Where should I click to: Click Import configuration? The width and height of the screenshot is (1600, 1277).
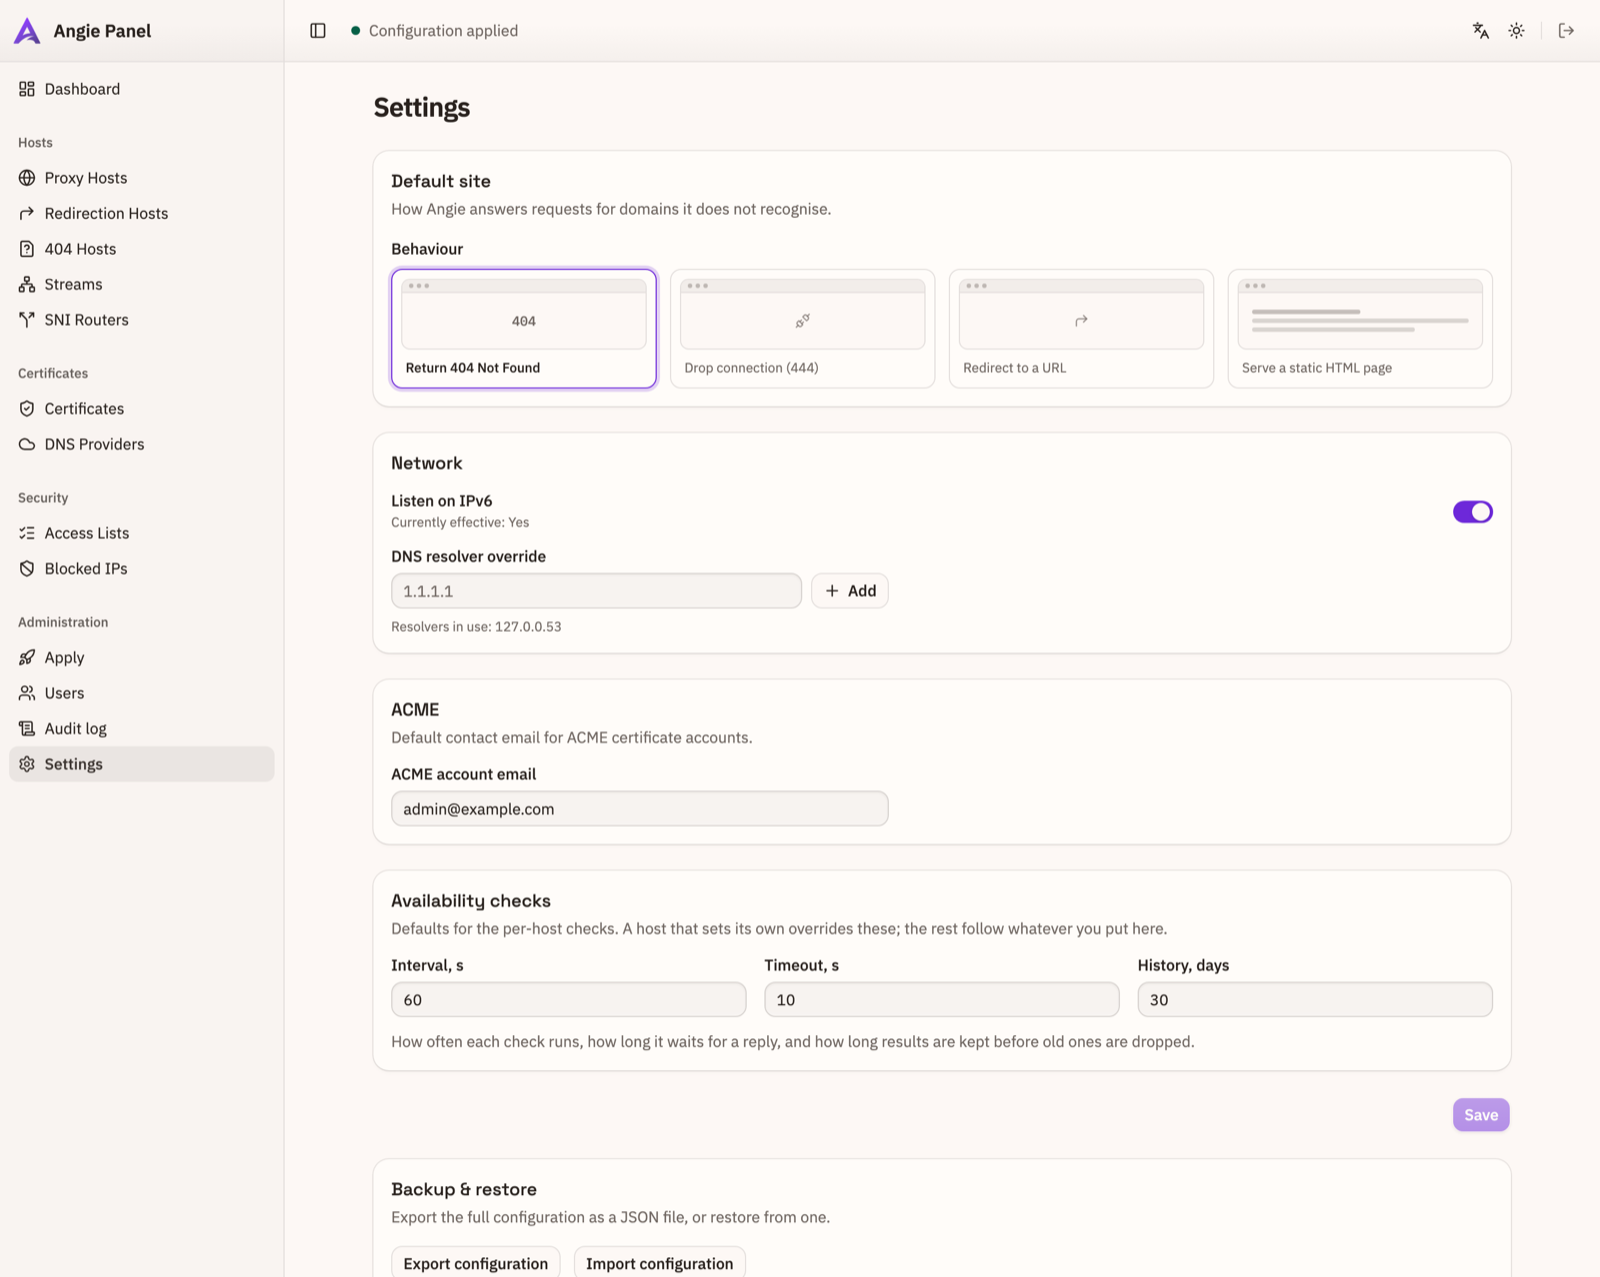660,1263
